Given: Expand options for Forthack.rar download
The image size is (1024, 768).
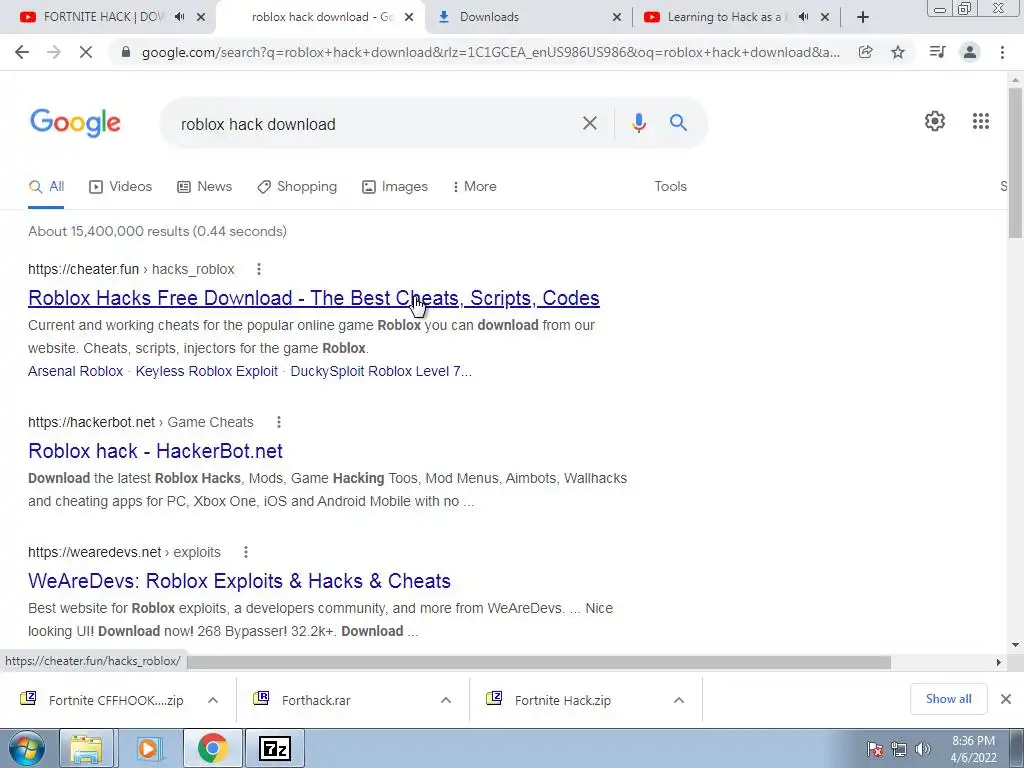Looking at the screenshot, I should pyautogui.click(x=446, y=700).
